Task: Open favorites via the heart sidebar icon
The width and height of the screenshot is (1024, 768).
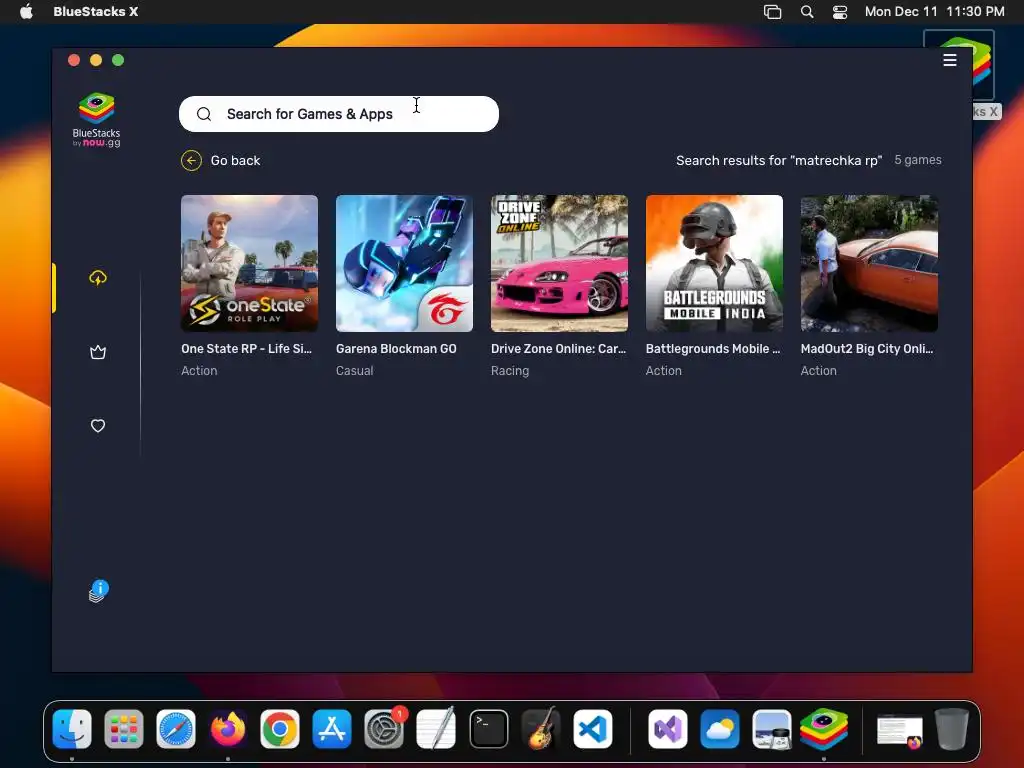Action: (x=98, y=426)
